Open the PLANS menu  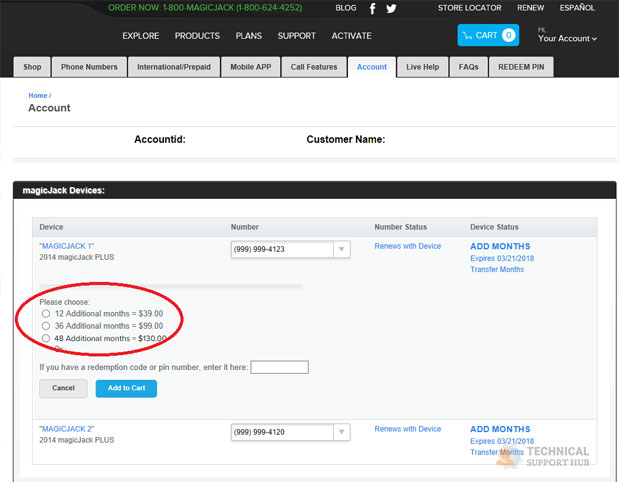249,36
